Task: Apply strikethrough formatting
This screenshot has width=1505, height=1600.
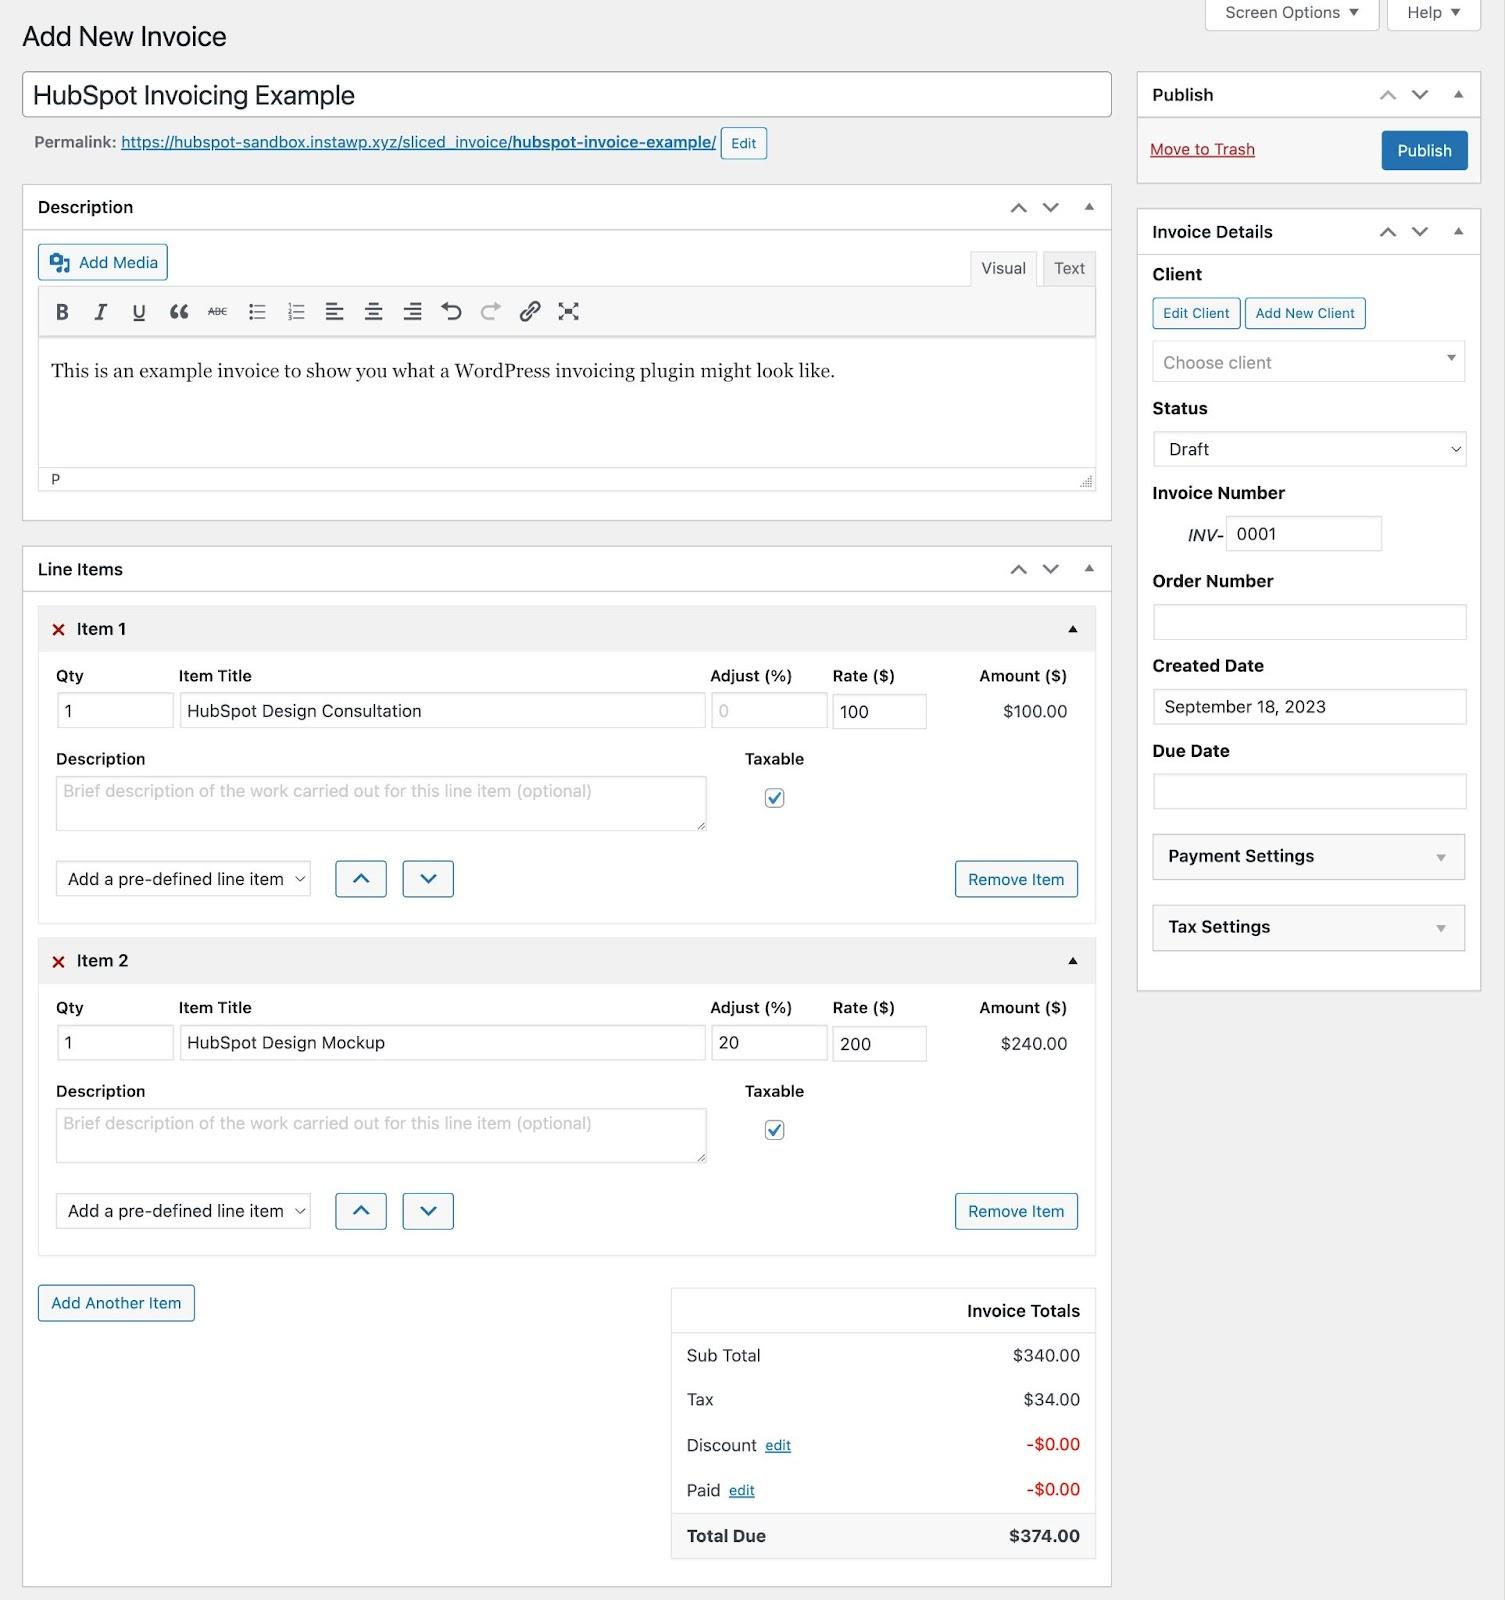Action: click(217, 312)
